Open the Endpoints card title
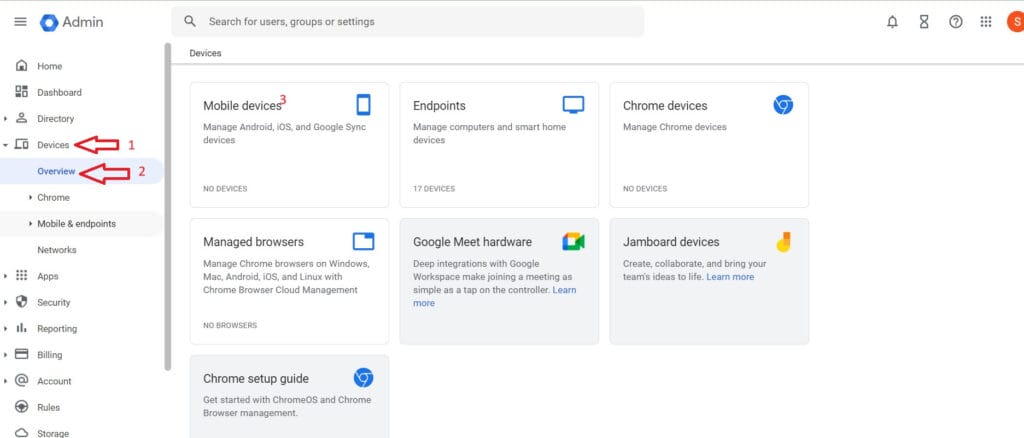 440,106
